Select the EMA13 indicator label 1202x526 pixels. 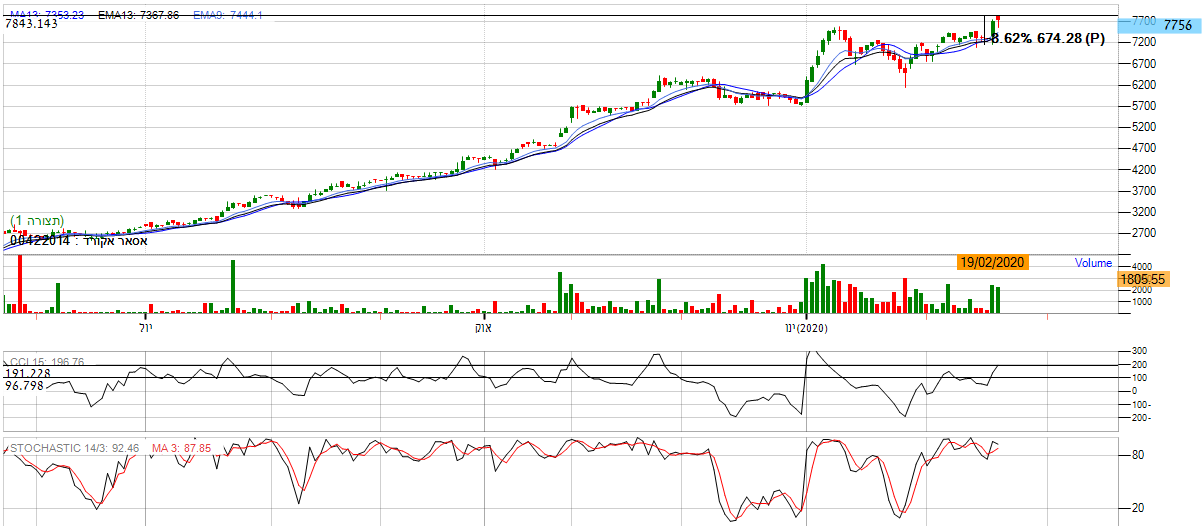(x=138, y=14)
